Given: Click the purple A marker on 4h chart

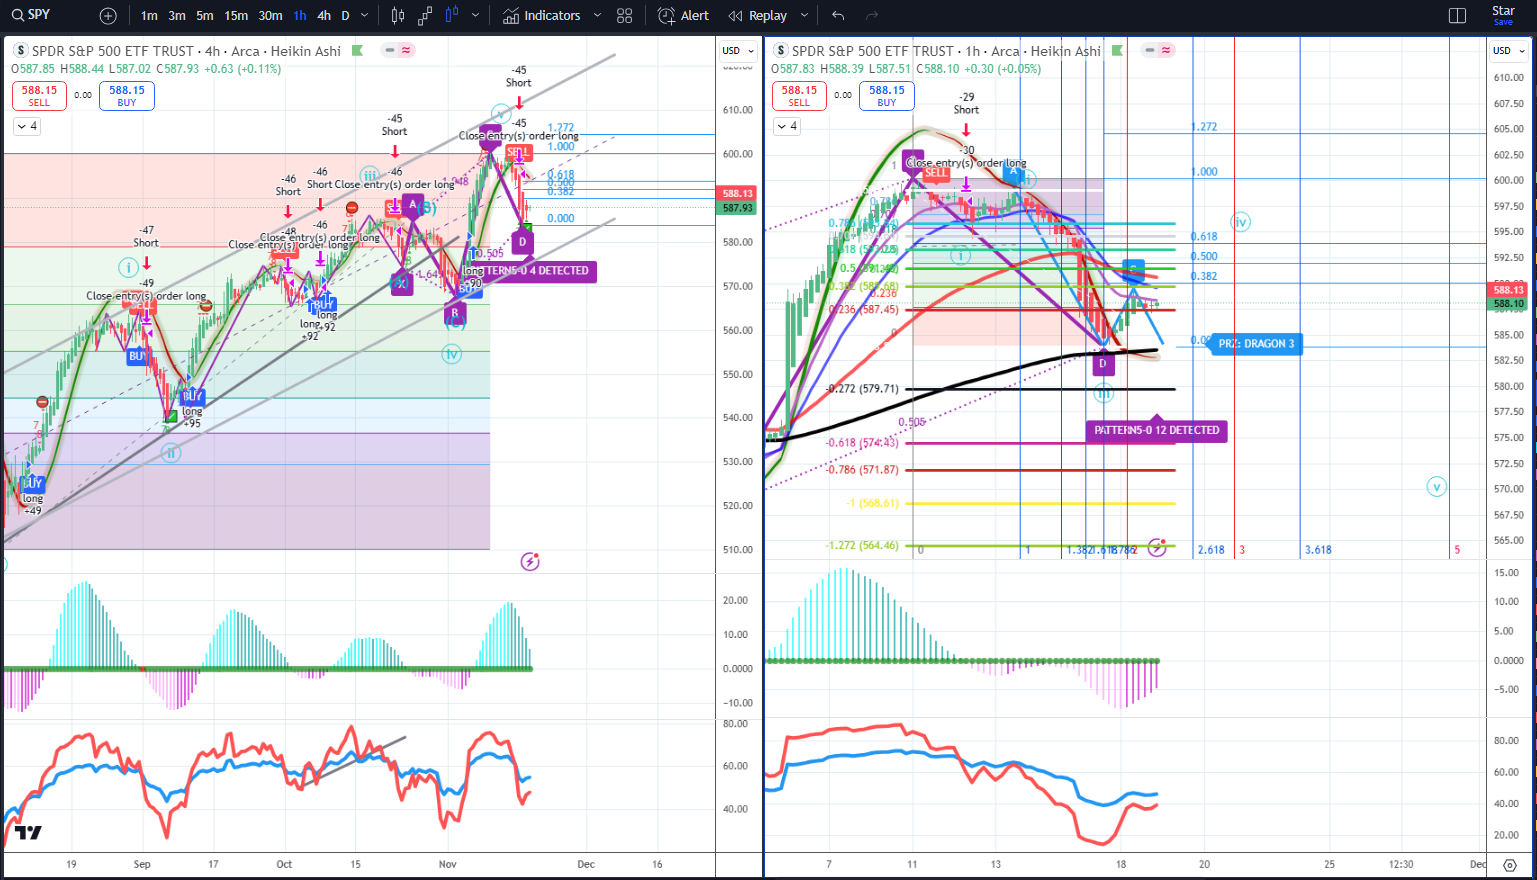Looking at the screenshot, I should 412,204.
